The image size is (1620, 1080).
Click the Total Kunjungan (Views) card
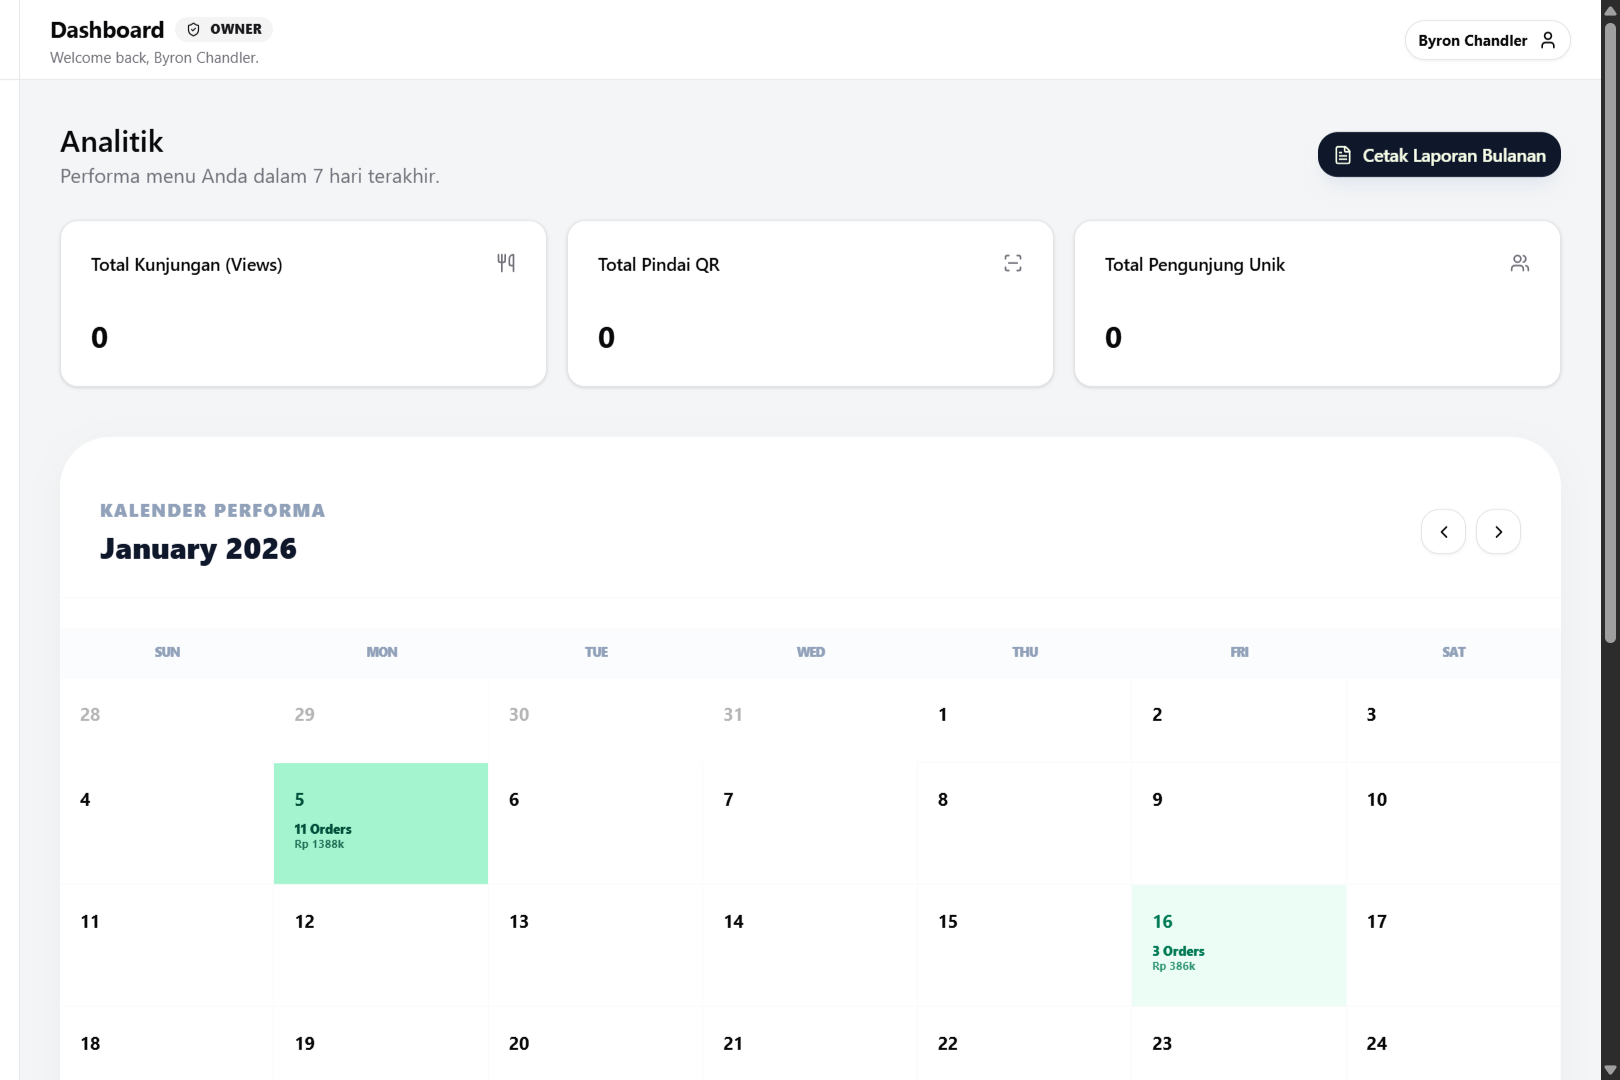click(x=303, y=303)
